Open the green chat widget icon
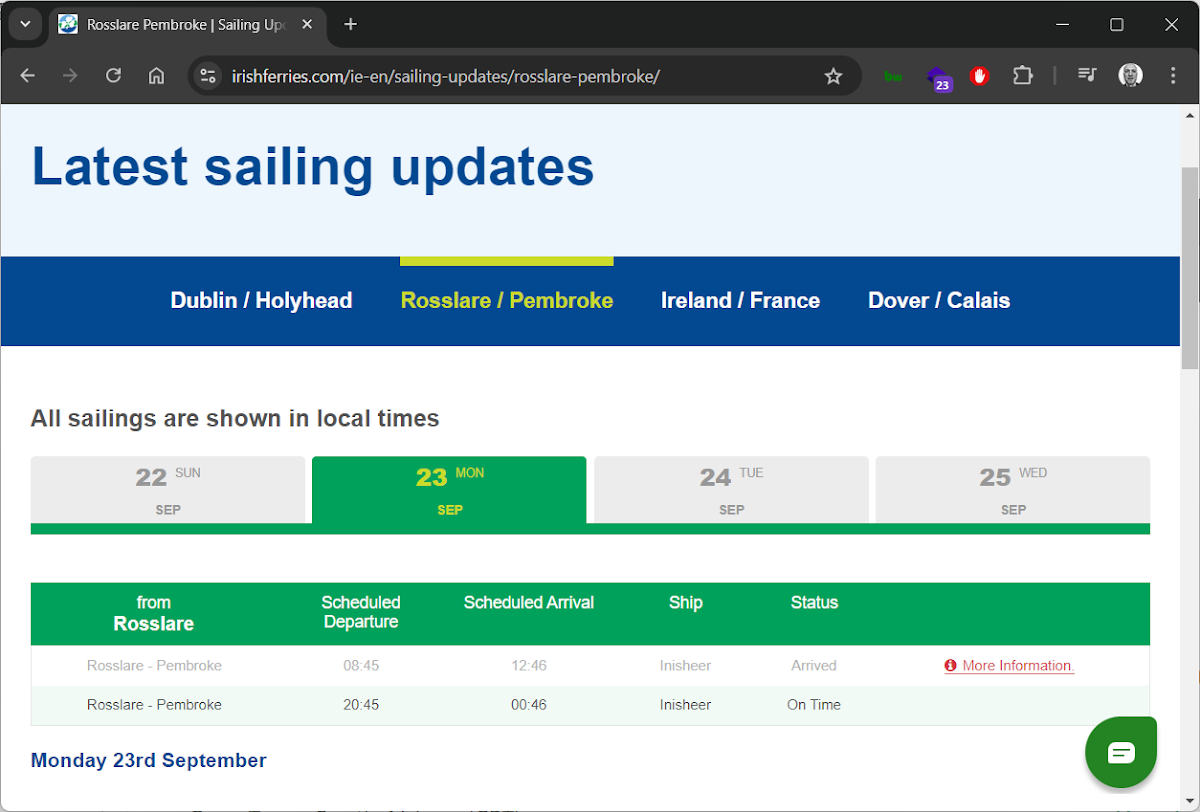Viewport: 1200px width, 812px height. 1121,752
